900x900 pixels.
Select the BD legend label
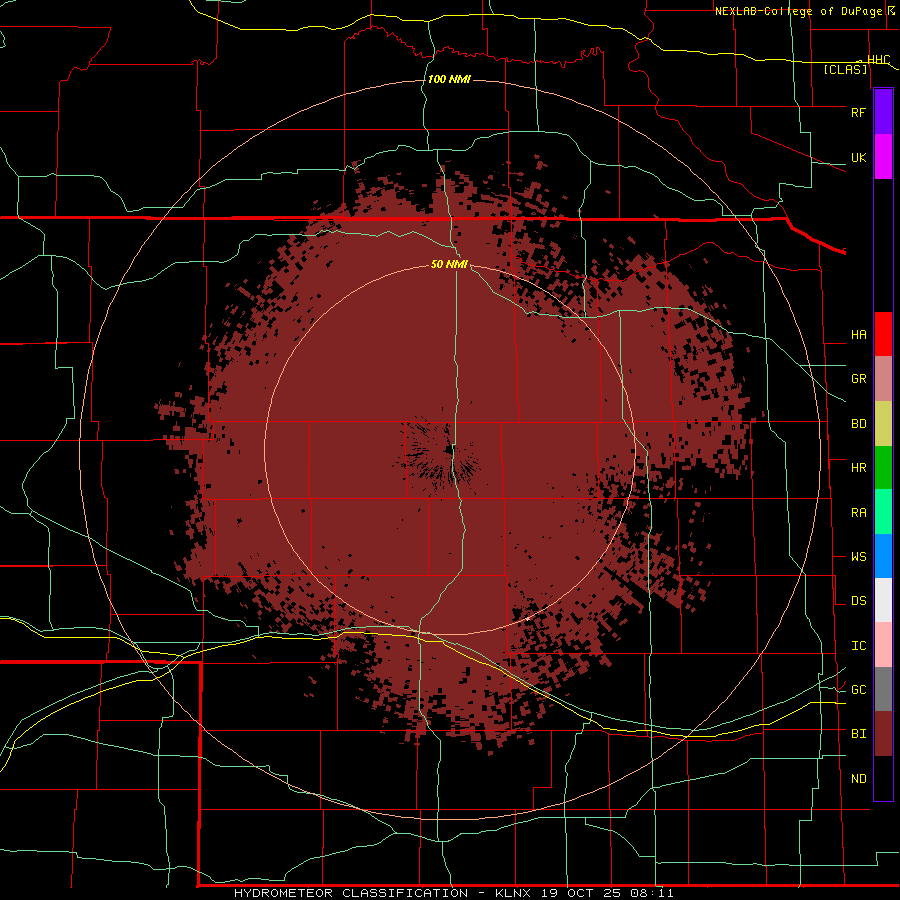[x=858, y=424]
